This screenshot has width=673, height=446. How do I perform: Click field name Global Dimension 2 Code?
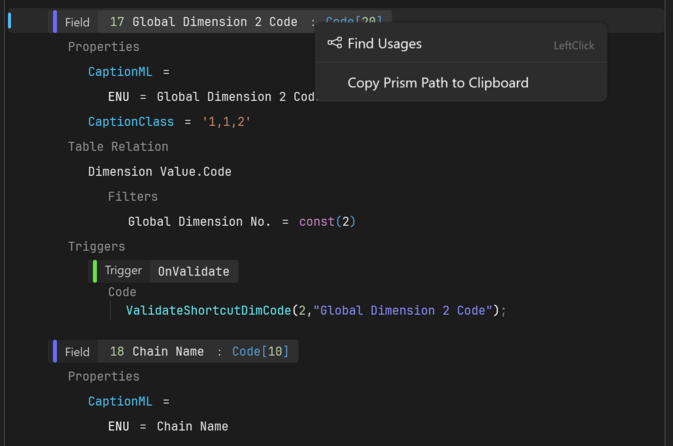pos(215,22)
